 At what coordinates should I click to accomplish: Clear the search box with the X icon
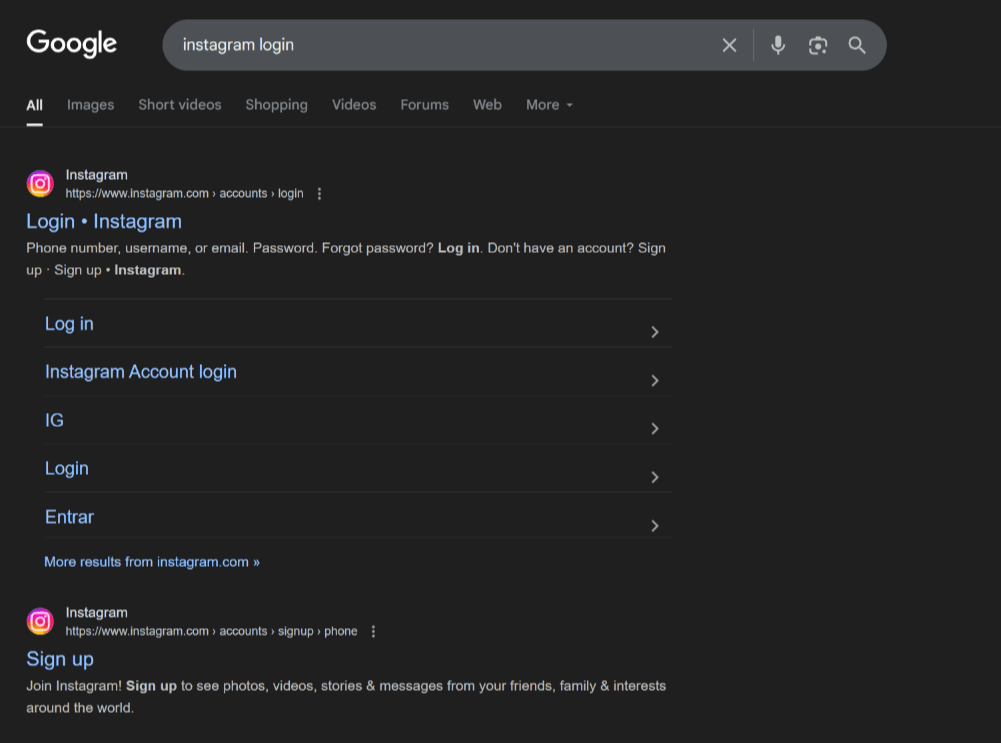729,45
